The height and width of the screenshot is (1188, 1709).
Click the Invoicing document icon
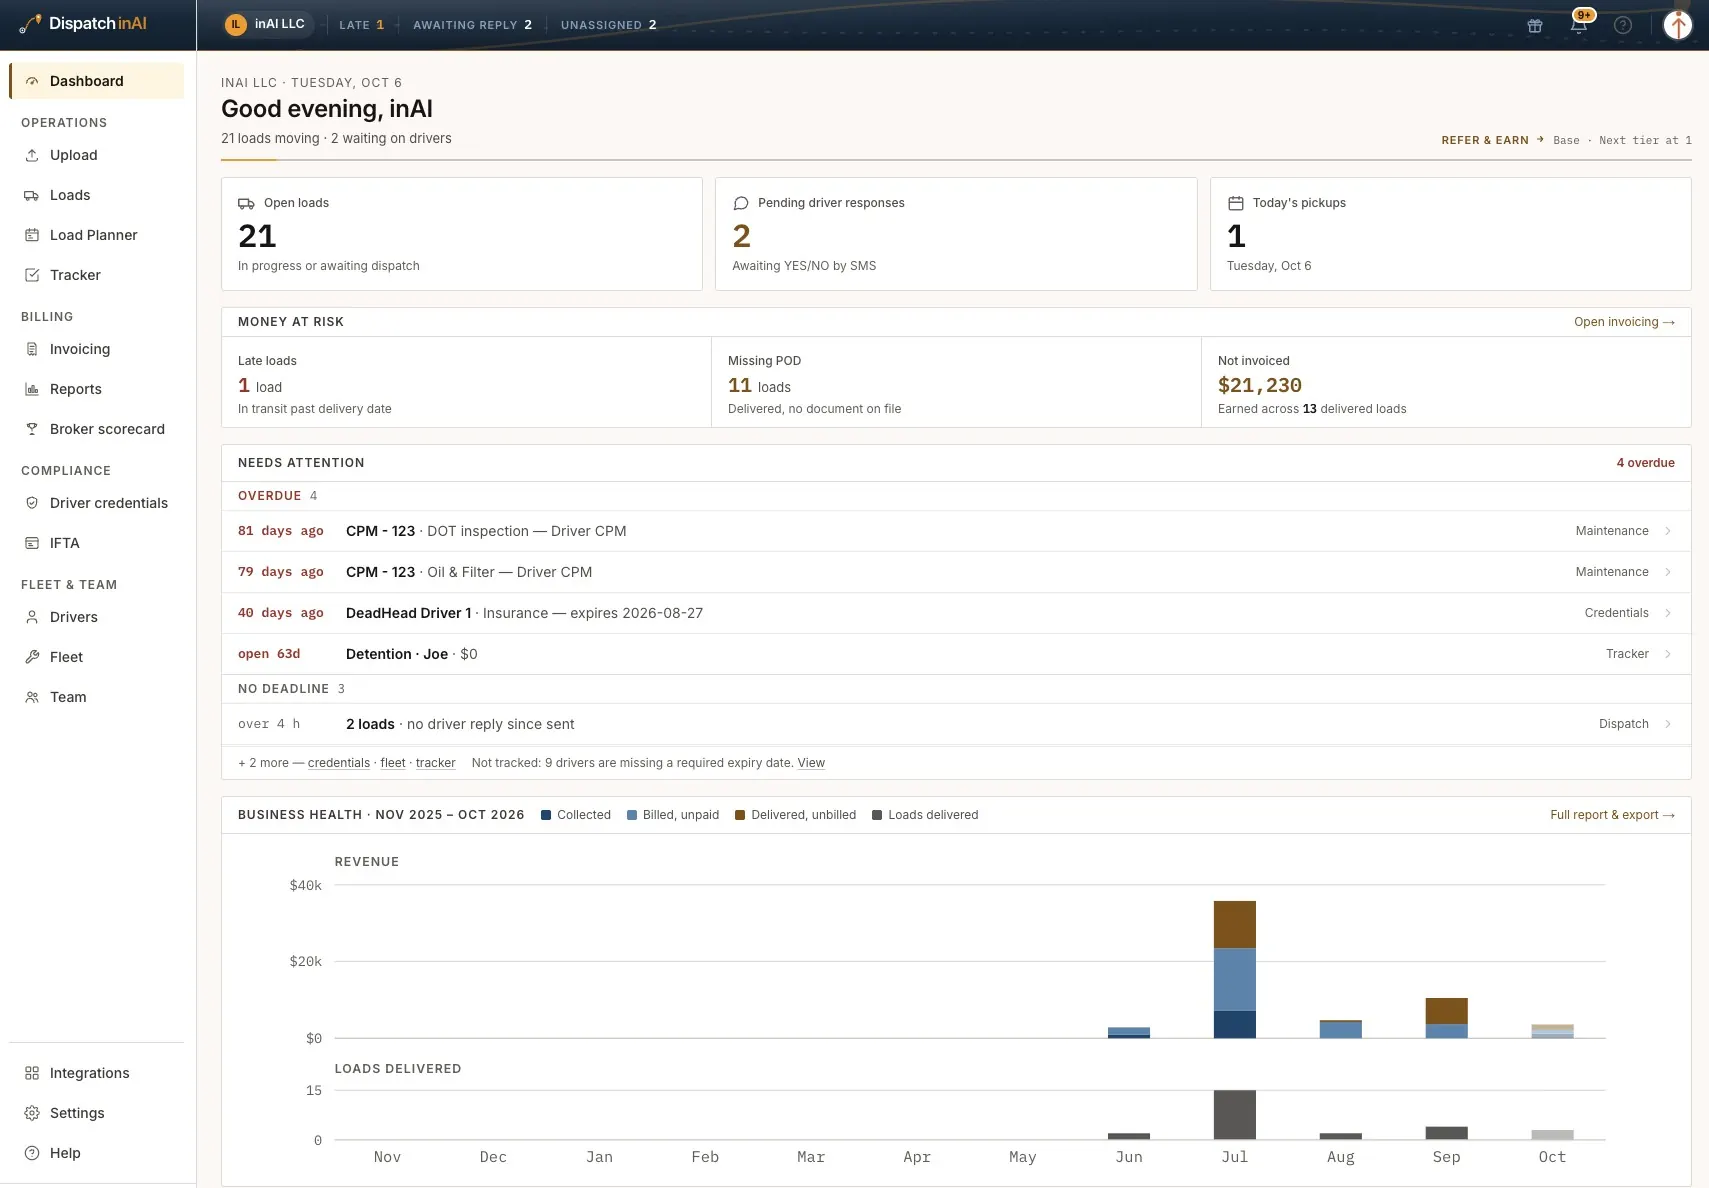coord(32,349)
